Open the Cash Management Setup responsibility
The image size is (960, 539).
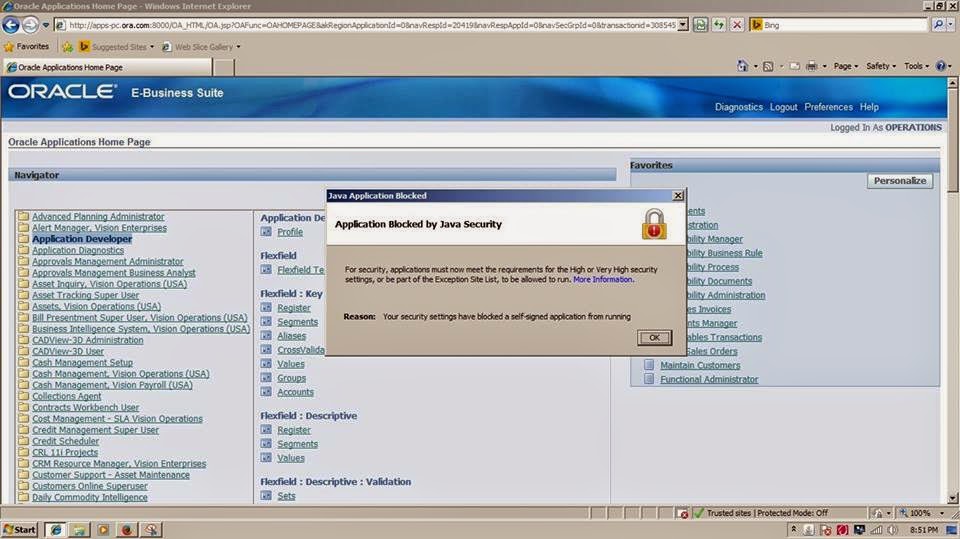coord(82,363)
